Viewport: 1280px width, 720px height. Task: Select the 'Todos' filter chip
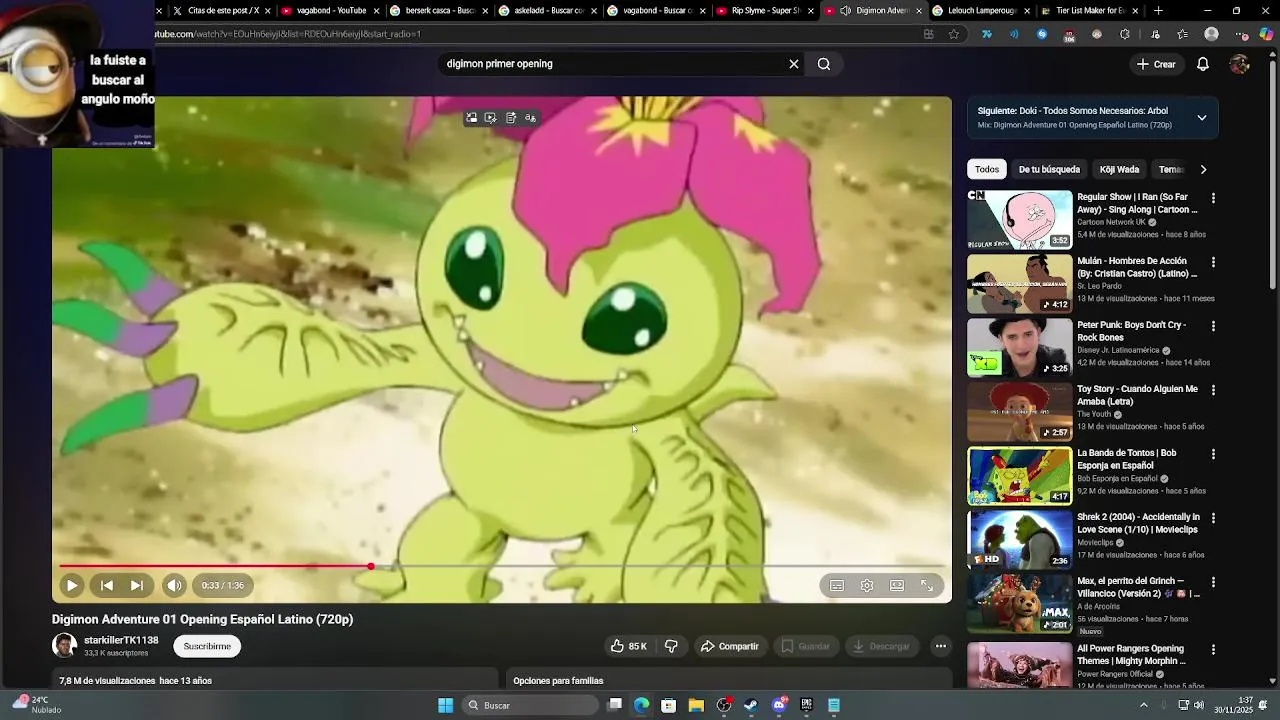point(987,169)
